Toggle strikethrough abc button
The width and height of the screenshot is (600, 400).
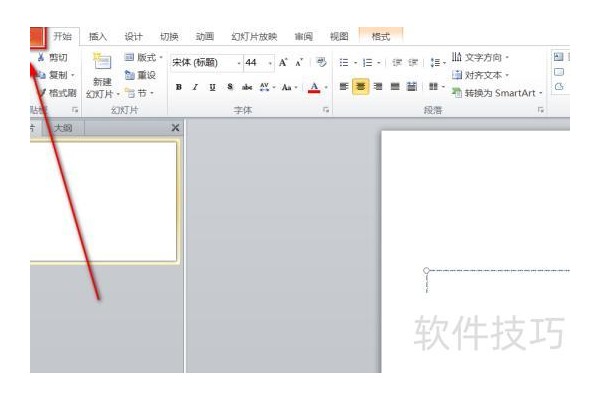tap(247, 87)
